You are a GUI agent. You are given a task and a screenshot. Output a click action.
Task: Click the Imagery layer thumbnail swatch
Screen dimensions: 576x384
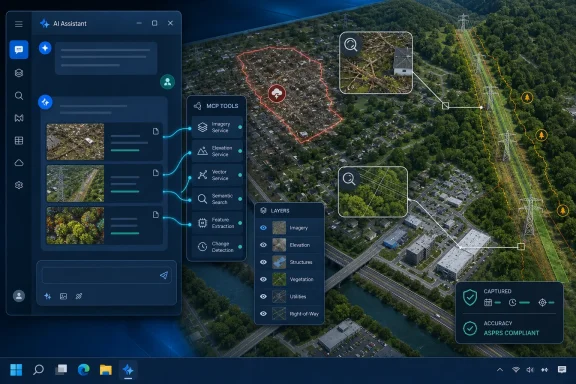(279, 228)
